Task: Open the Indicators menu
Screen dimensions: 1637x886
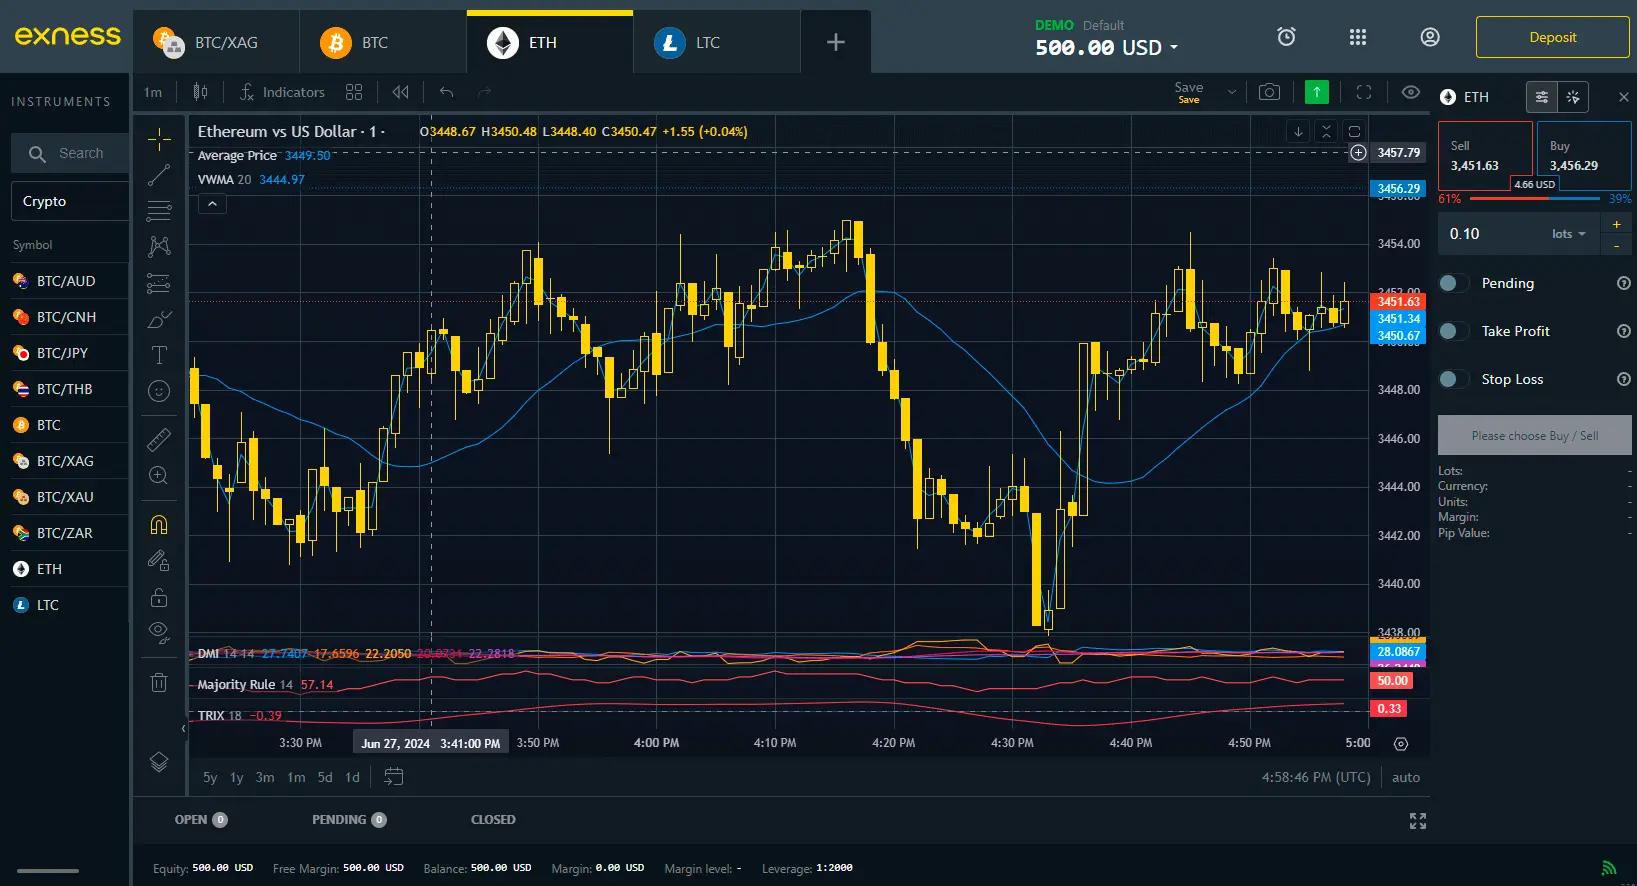Action: coord(282,92)
